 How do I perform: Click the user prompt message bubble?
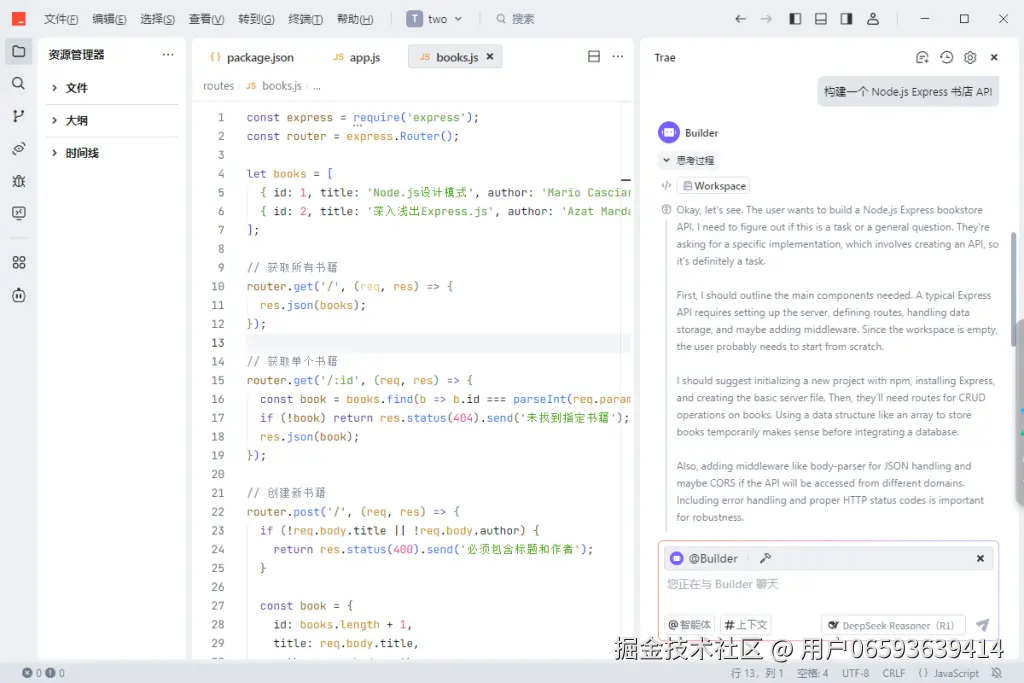[908, 92]
